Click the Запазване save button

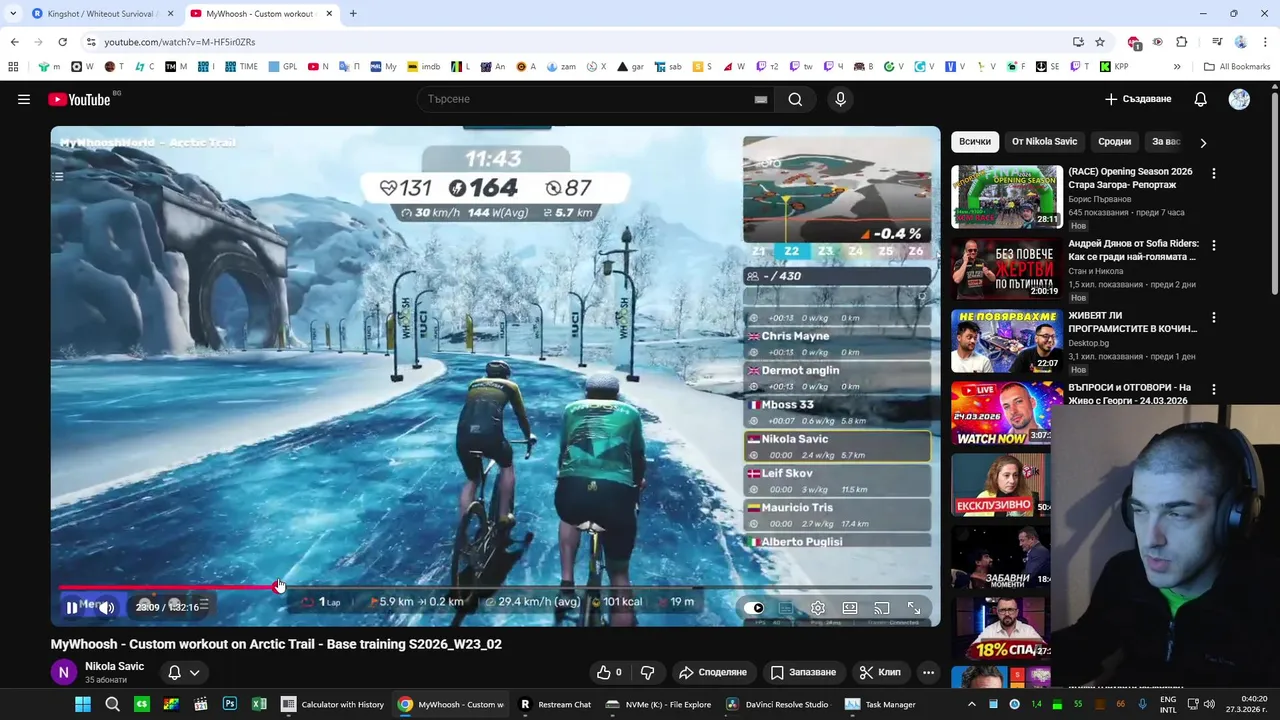click(x=804, y=672)
